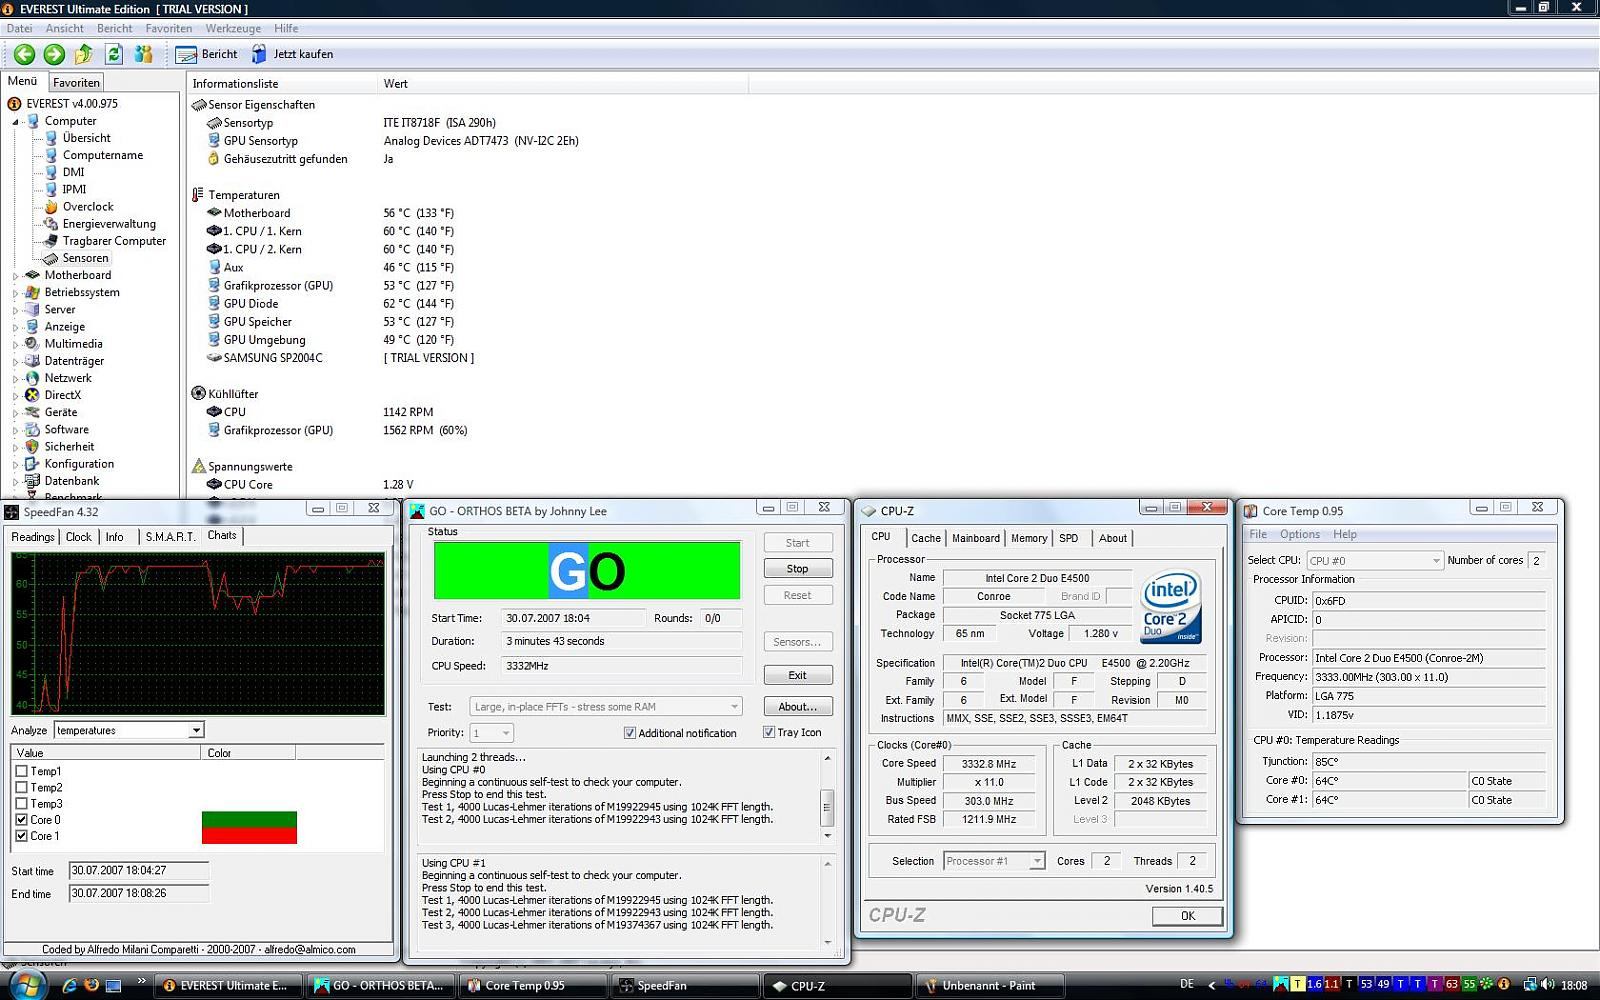Enable the Temp2 checkbox in SpeedFan

coord(21,787)
